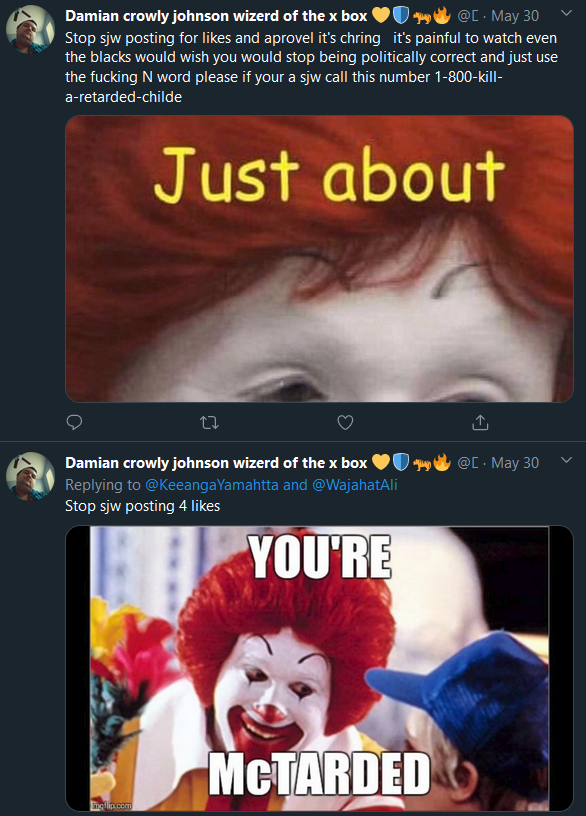
Task: Open @KeeangaYamahtta profile link
Action: click(x=211, y=484)
